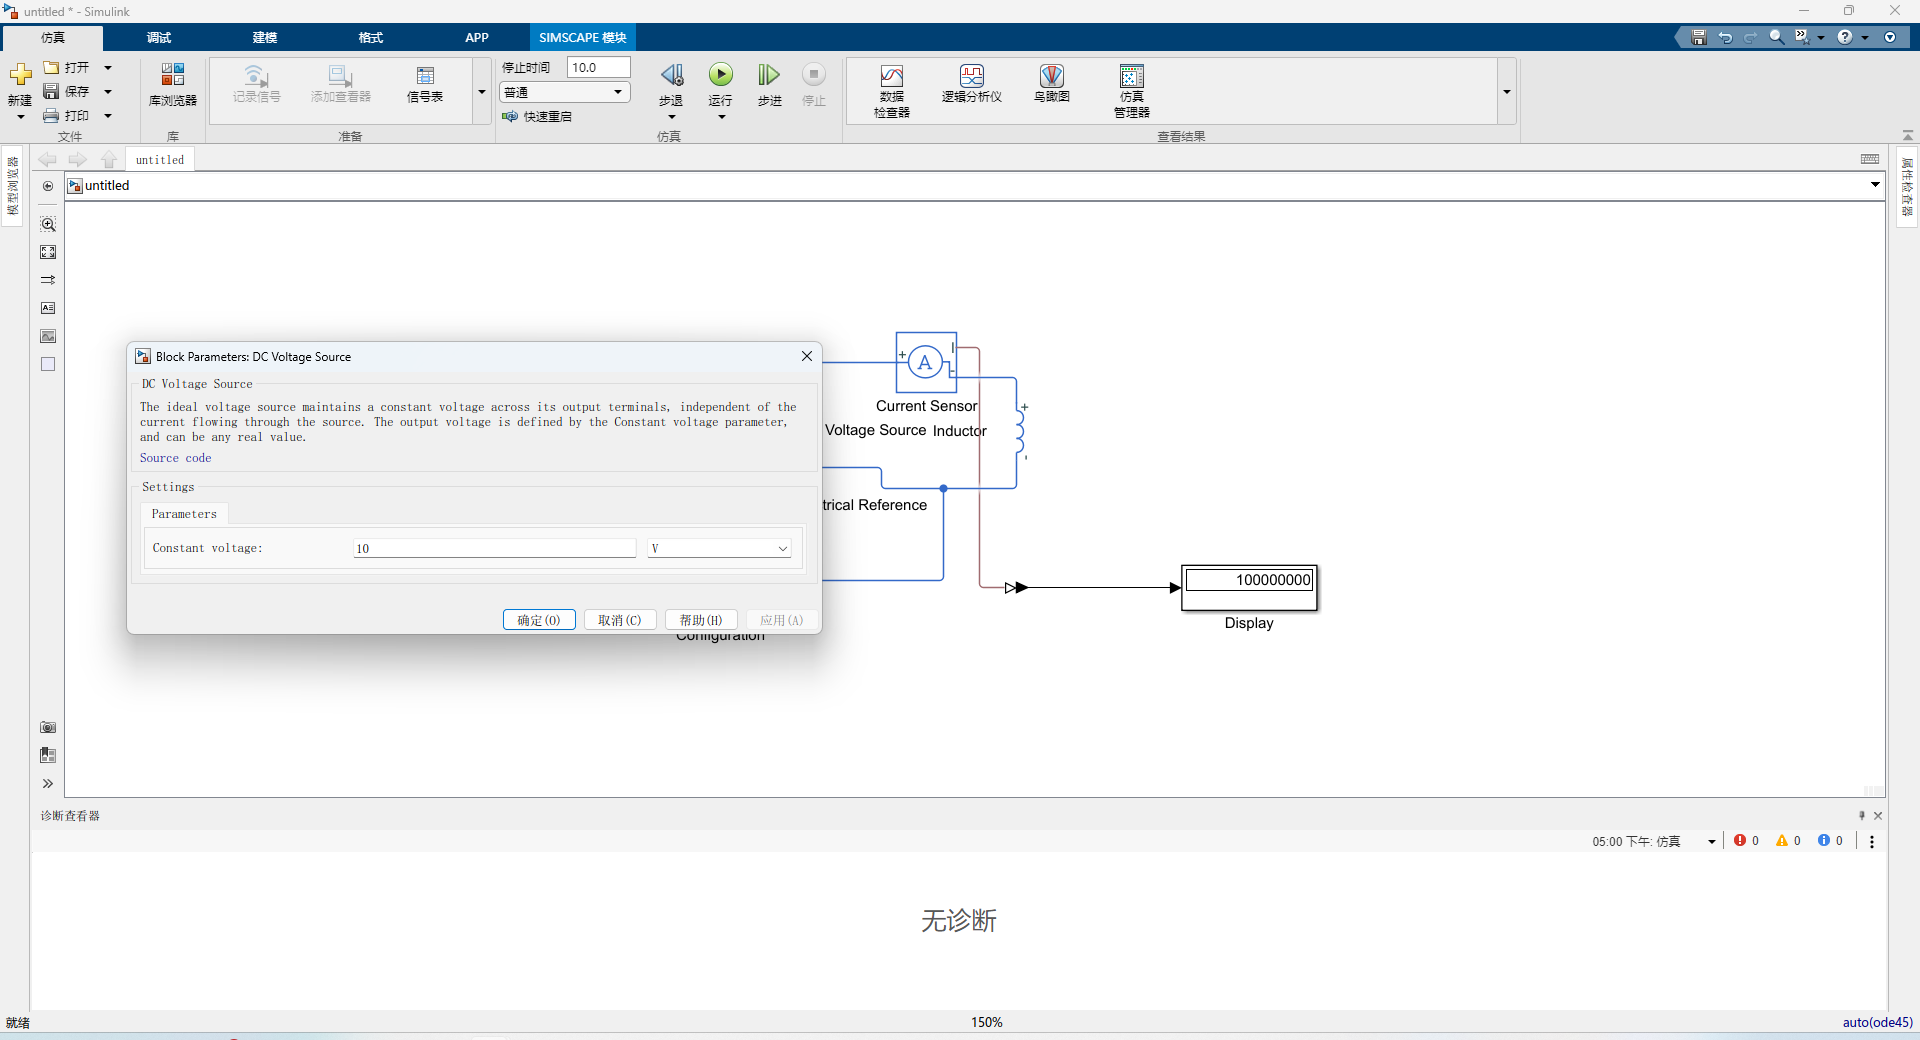
Task: Close the Block Parameters dialog
Action: [807, 356]
